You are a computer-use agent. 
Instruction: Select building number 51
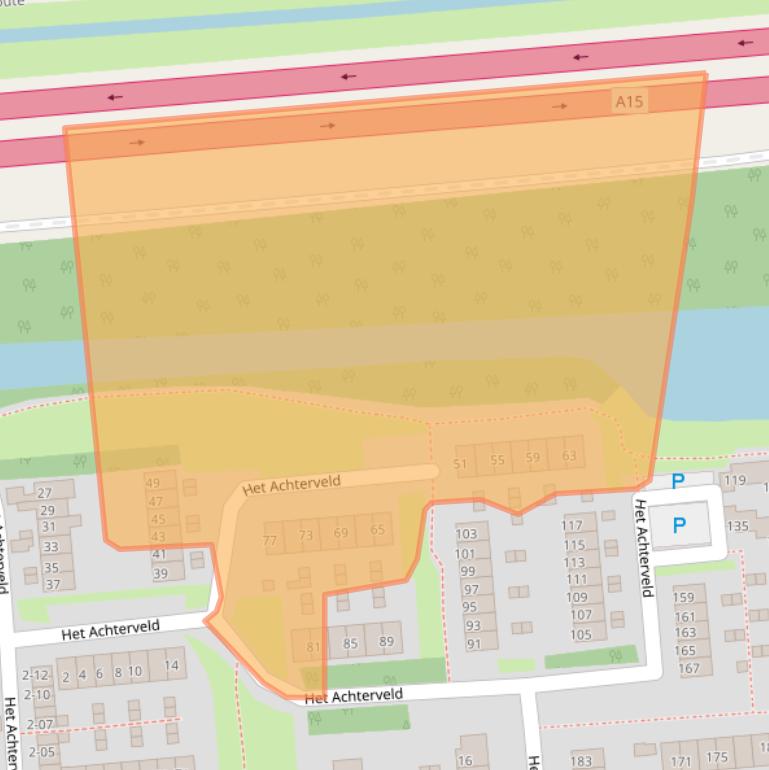(460, 464)
